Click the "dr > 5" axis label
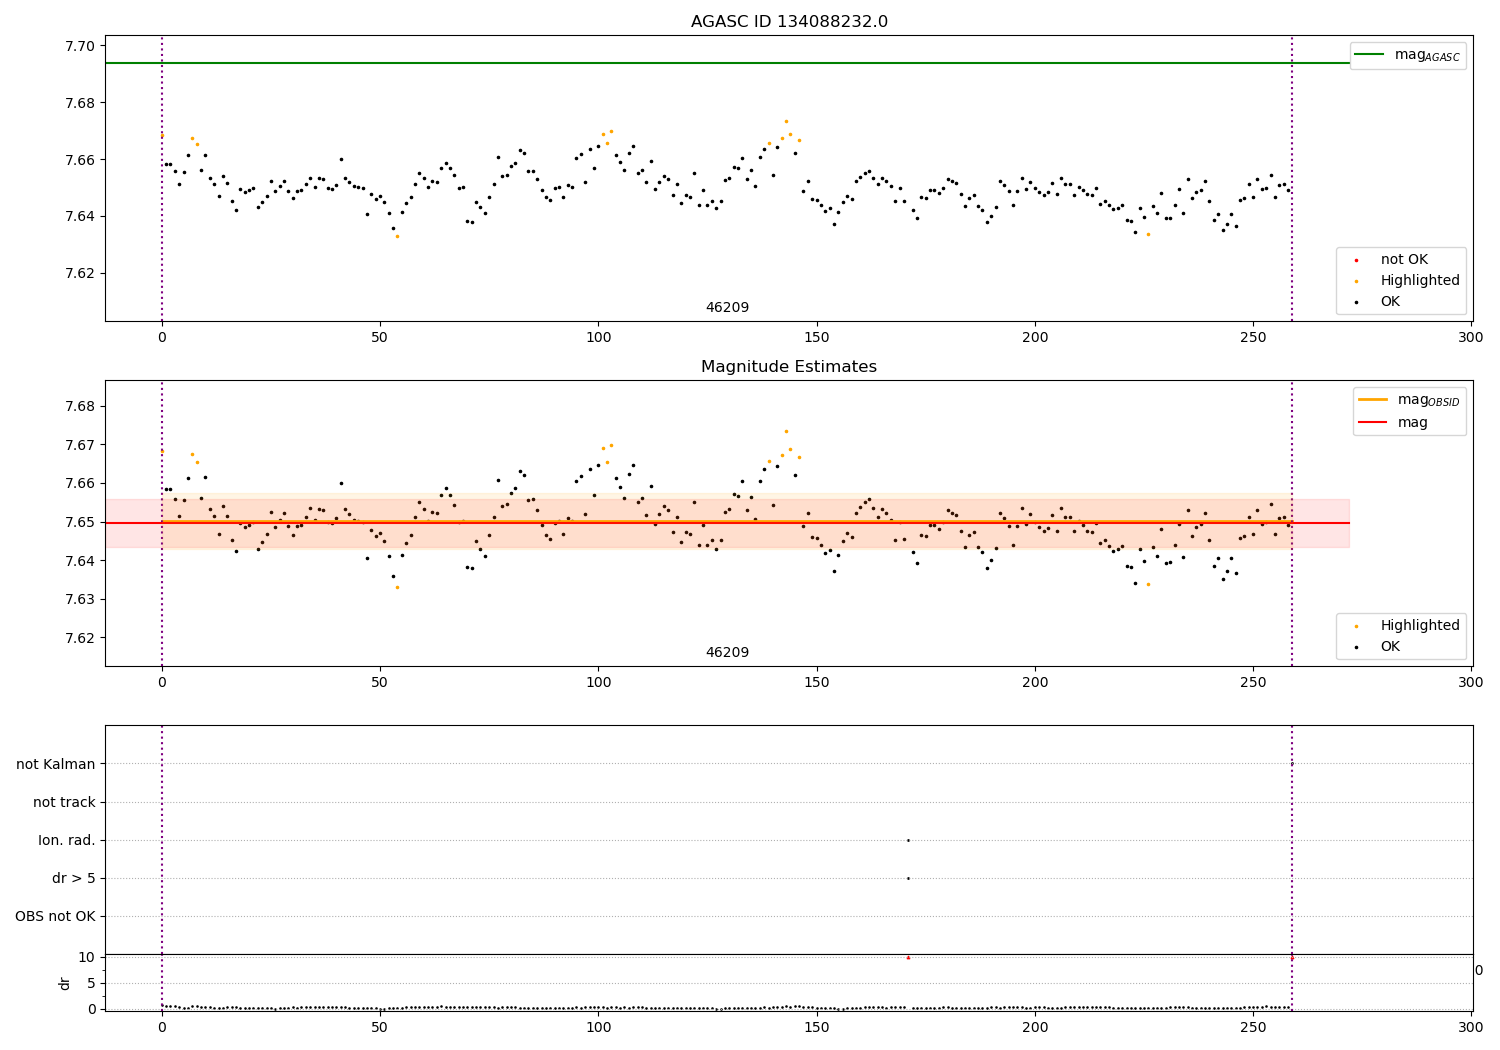 point(74,879)
